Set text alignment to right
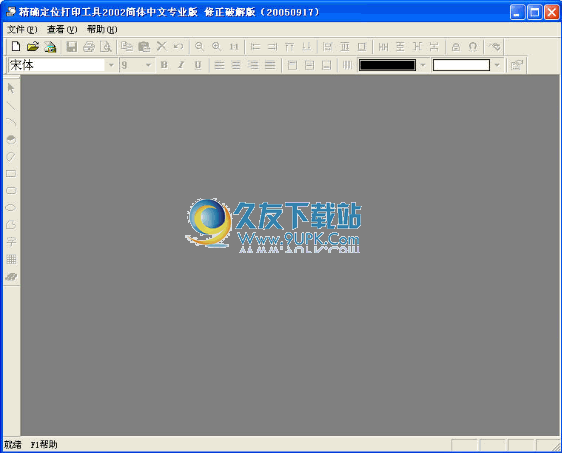Screen dimensions: 562x453 coord(253,65)
